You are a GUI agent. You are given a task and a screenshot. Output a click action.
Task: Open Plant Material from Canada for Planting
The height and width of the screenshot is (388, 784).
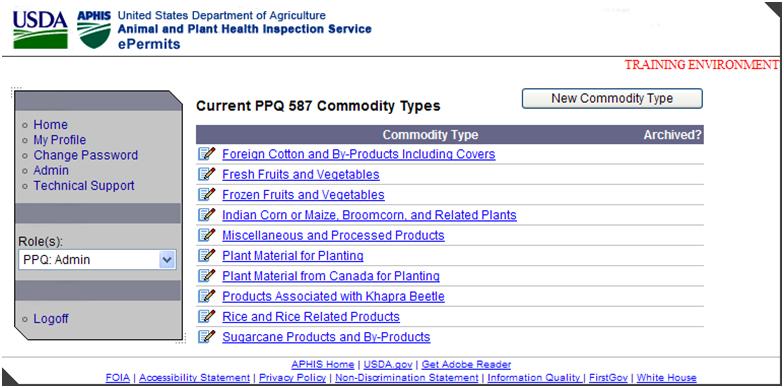pyautogui.click(x=331, y=276)
